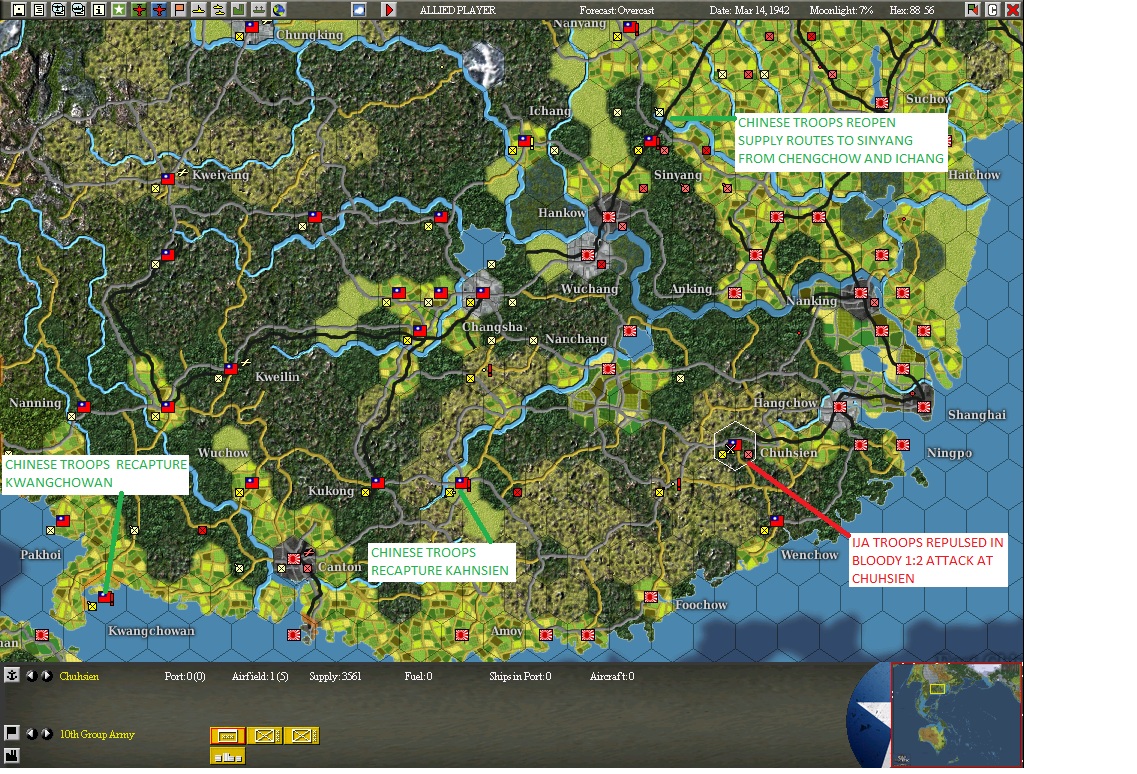Select the highlighted XXX headquarters unit counter
The height and width of the screenshot is (774, 1137).
click(228, 736)
